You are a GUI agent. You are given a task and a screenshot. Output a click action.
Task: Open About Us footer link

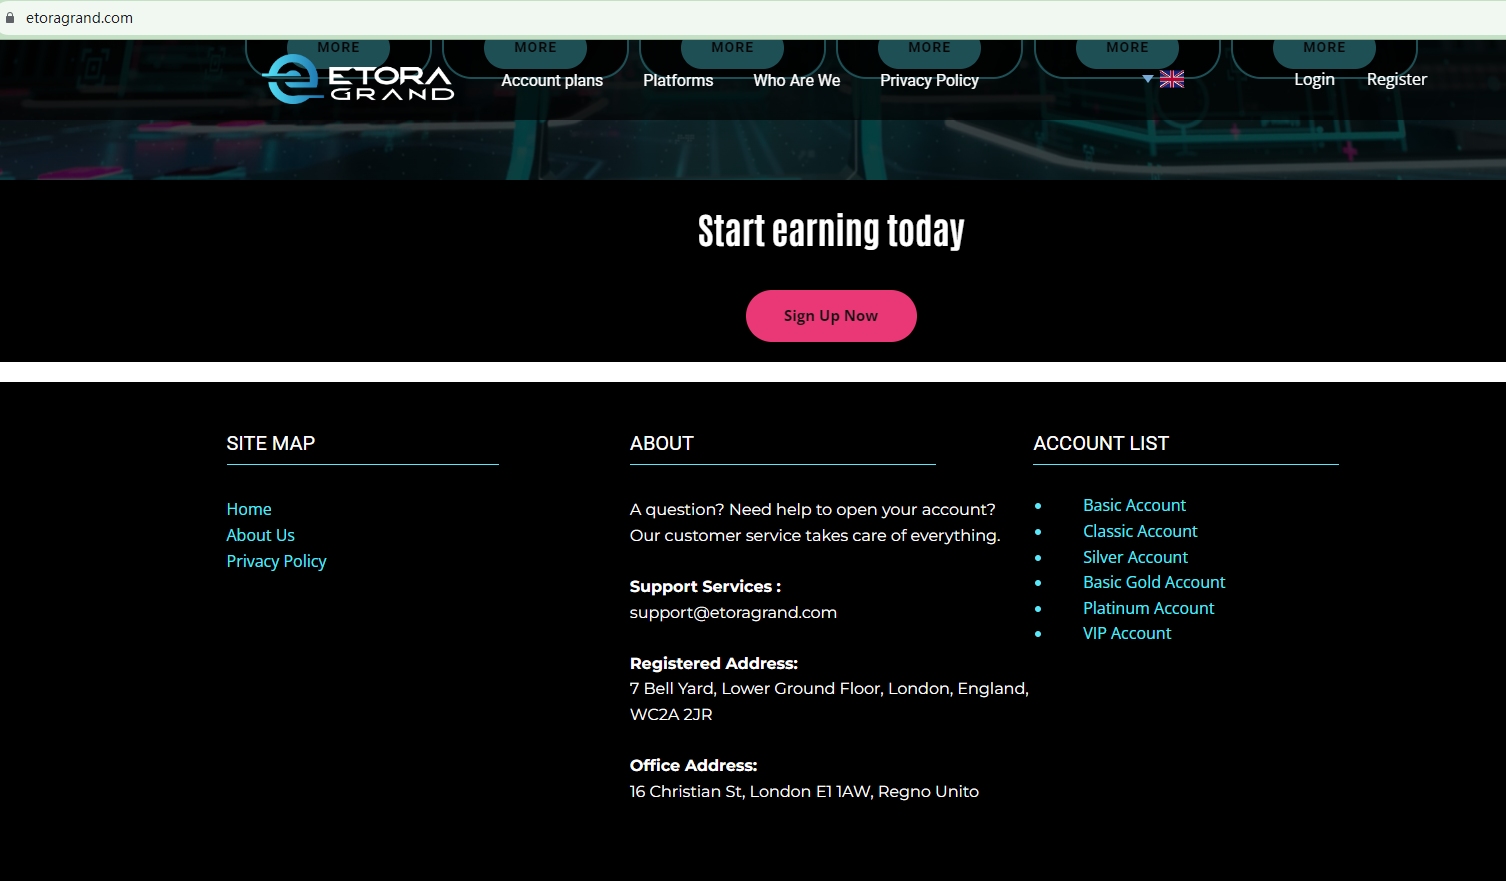pos(260,535)
